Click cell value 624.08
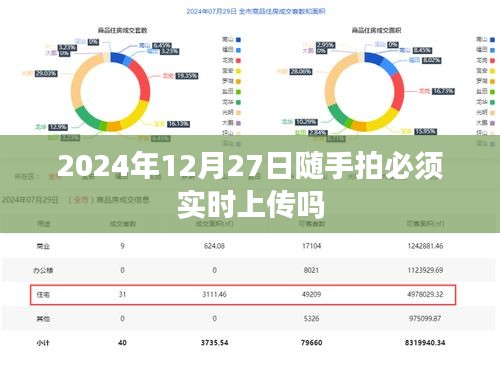The height and width of the screenshot is (368, 500). pyautogui.click(x=214, y=246)
